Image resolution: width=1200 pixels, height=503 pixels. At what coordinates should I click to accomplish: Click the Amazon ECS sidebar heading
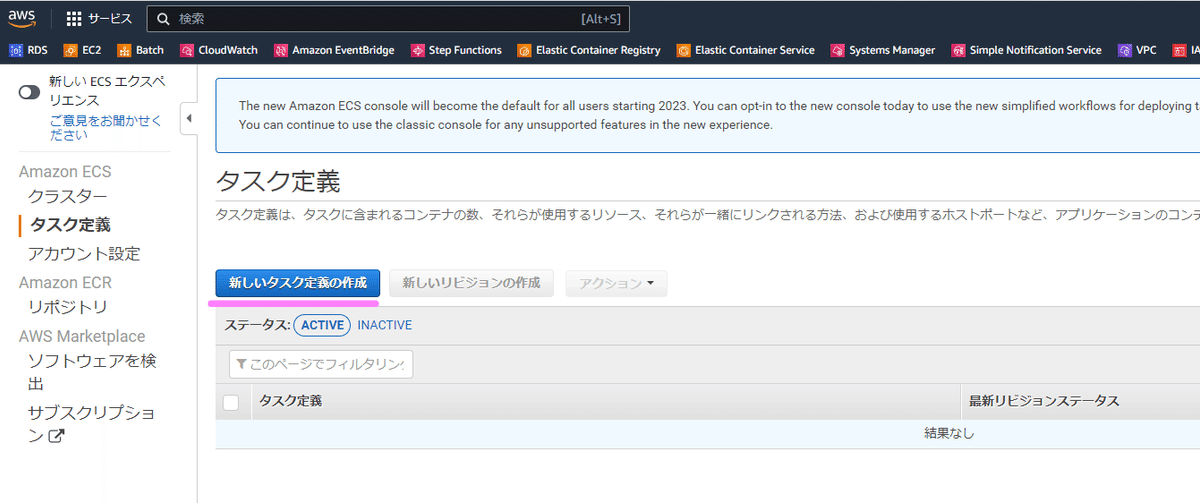[65, 172]
